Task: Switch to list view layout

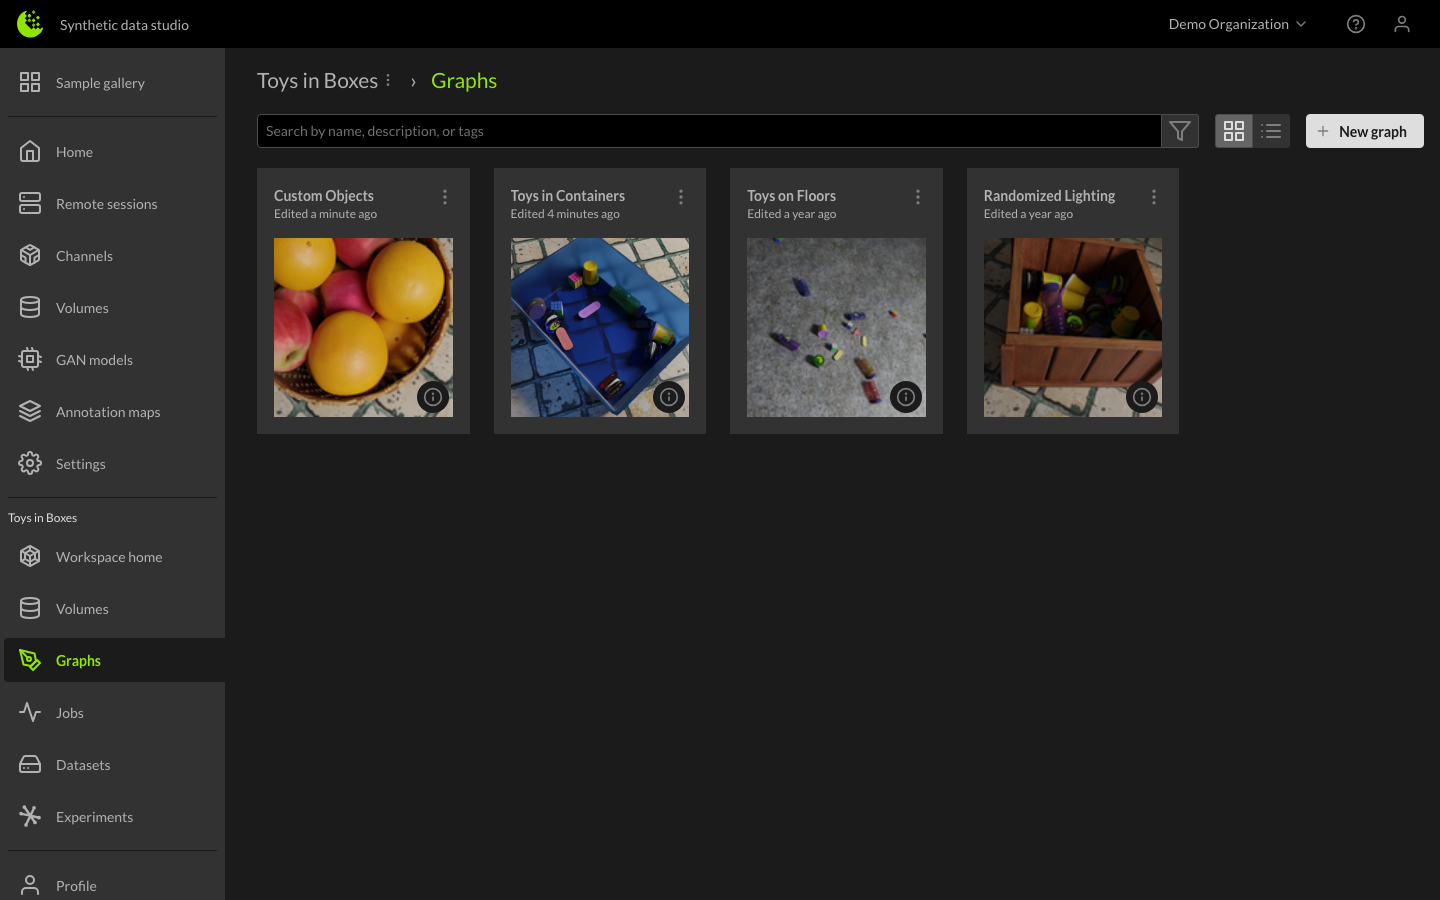Action: coord(1271,131)
